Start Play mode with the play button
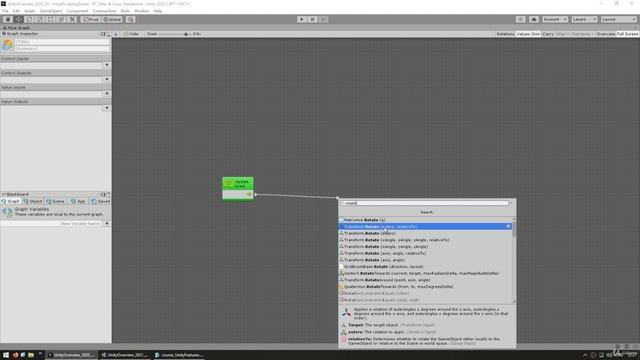The width and height of the screenshot is (640, 360). 302,19
